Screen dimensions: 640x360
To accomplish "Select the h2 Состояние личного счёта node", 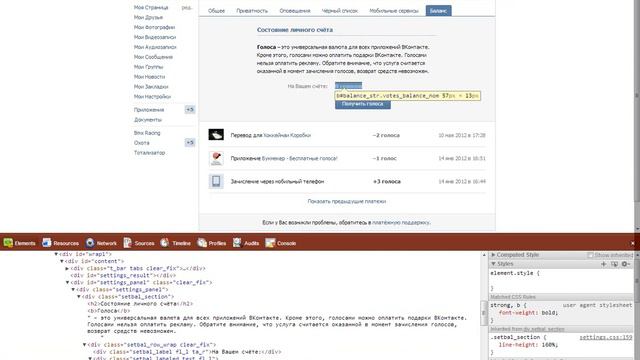I will point(140,304).
